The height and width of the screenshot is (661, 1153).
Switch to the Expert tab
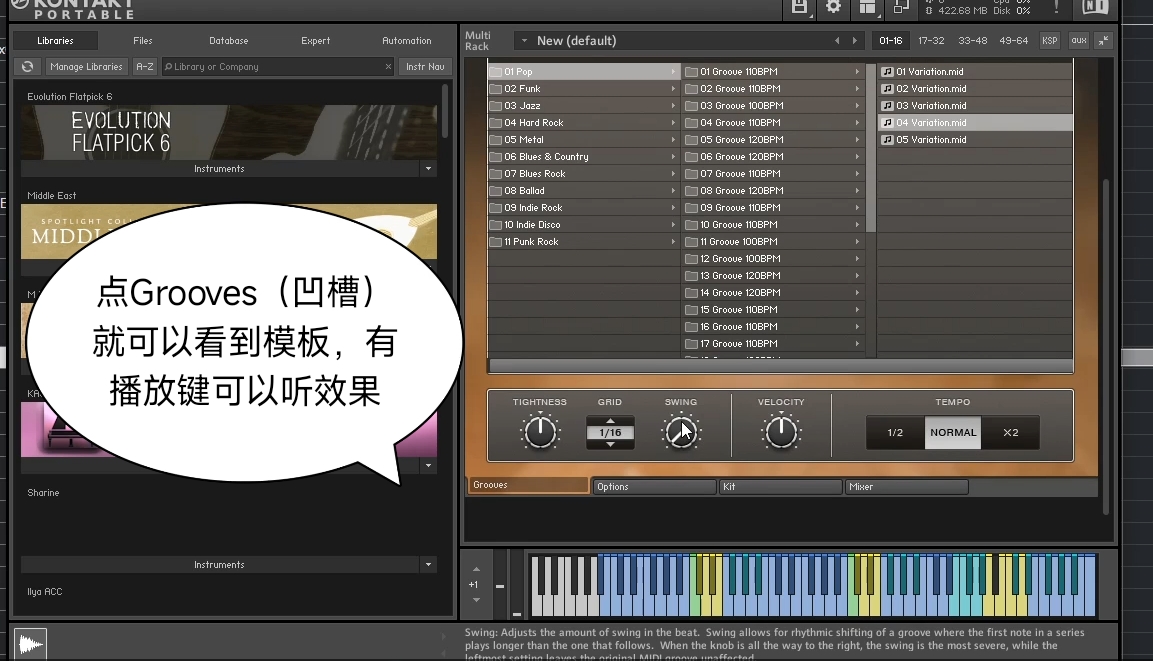pos(315,40)
